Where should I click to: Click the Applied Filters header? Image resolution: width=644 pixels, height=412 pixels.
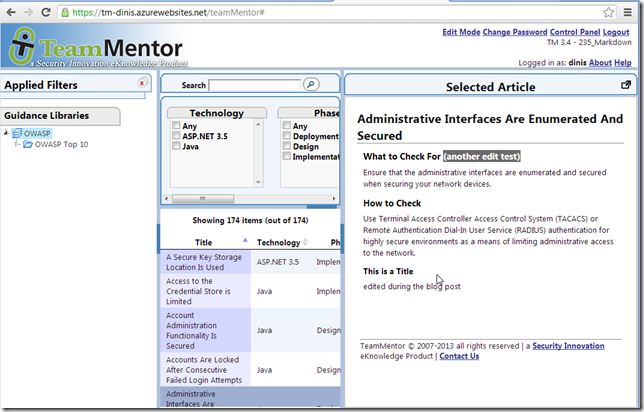click(41, 85)
